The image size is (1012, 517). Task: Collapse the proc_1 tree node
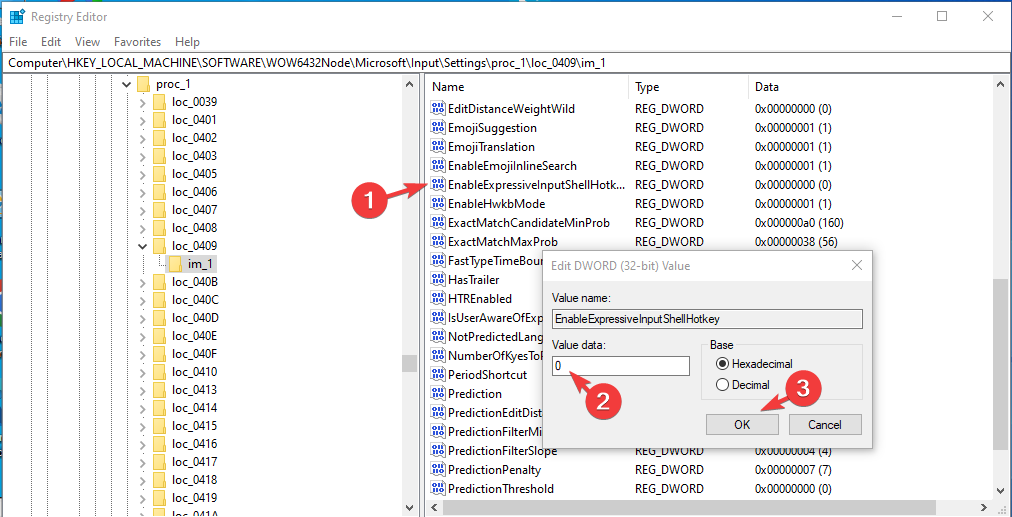(x=126, y=84)
